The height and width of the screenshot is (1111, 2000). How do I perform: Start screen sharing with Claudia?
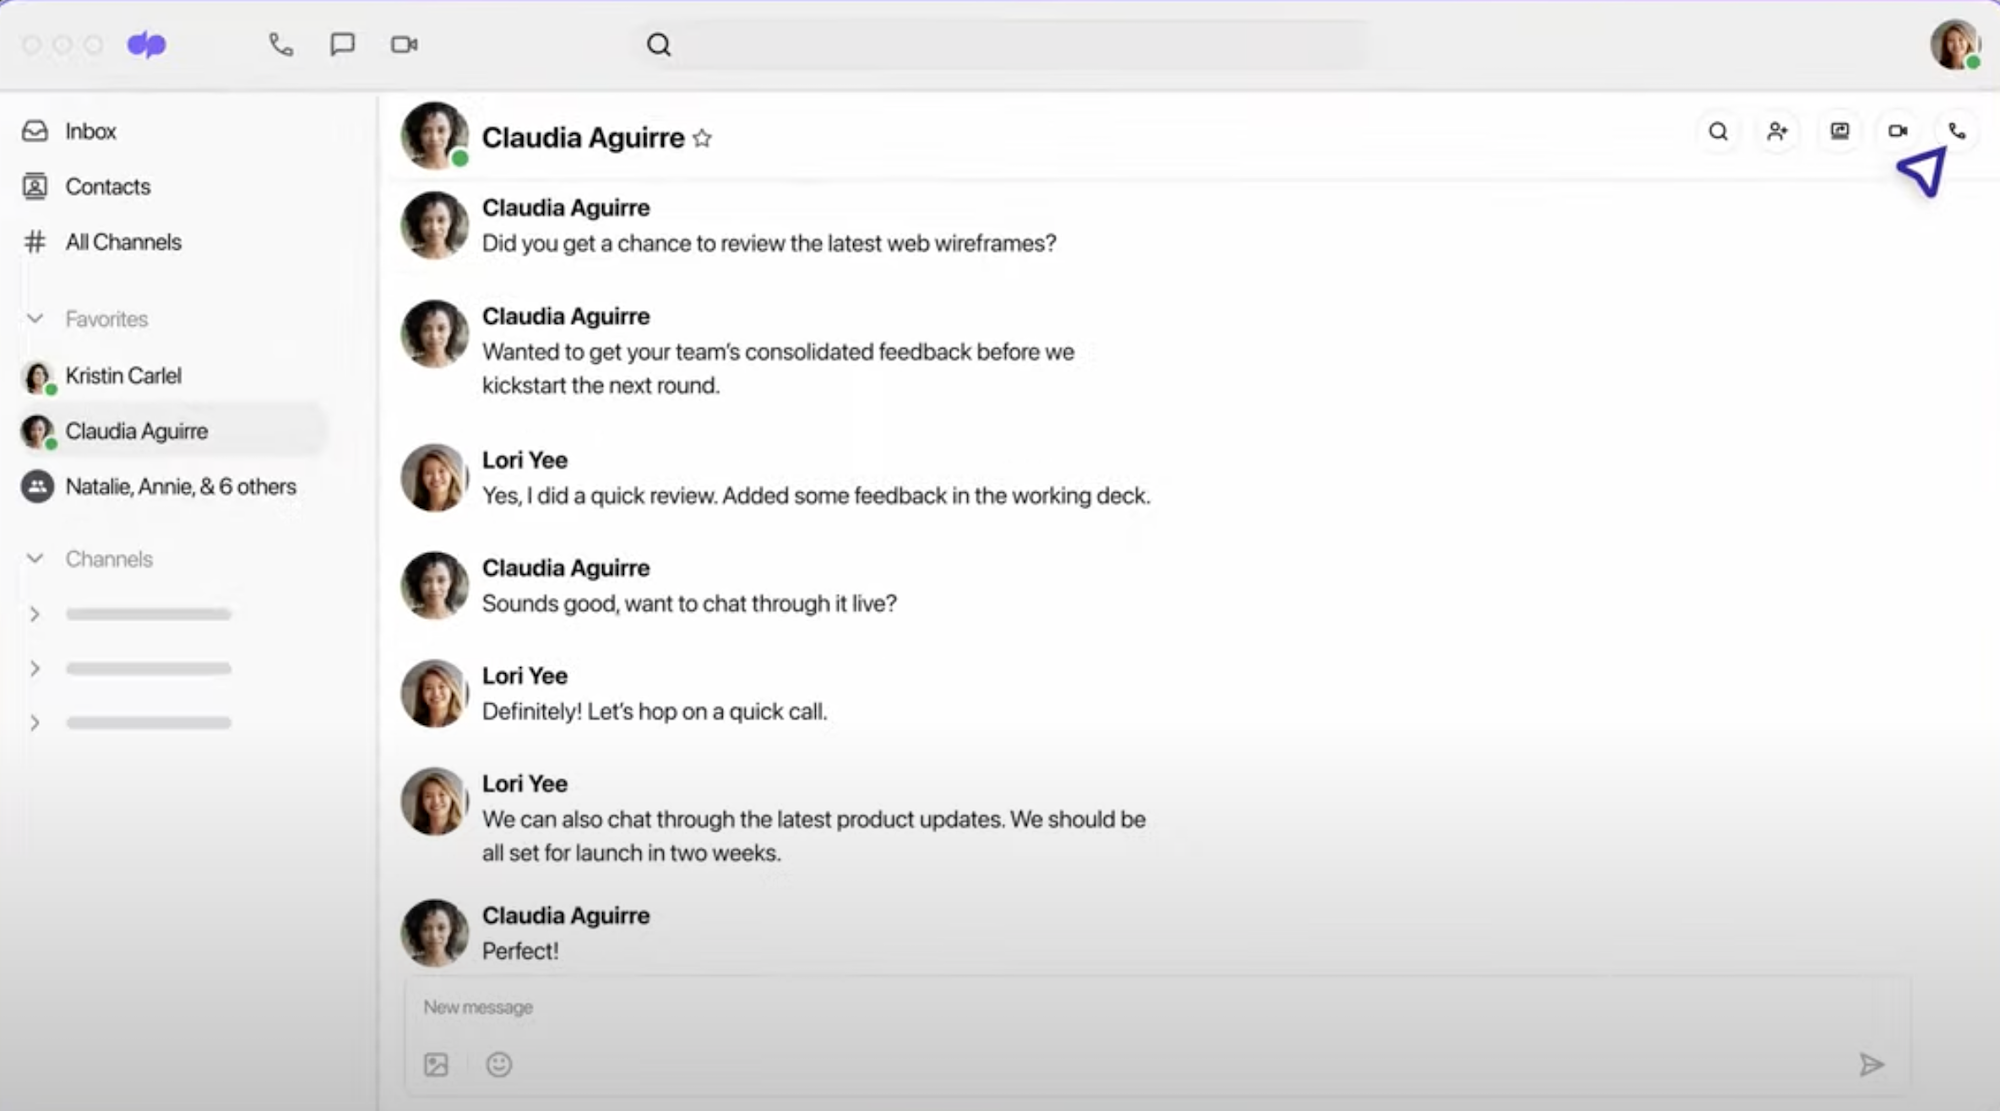click(1839, 131)
